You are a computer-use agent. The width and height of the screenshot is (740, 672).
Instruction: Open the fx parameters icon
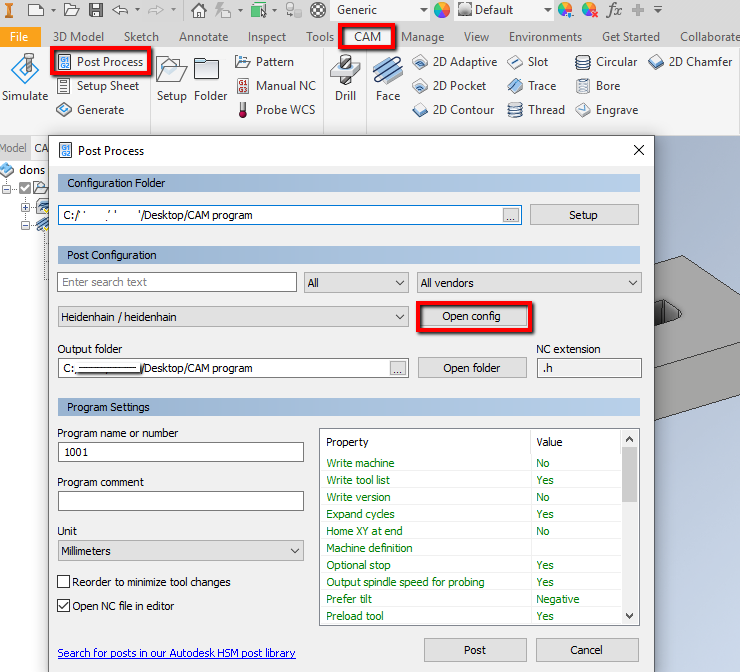[x=614, y=9]
